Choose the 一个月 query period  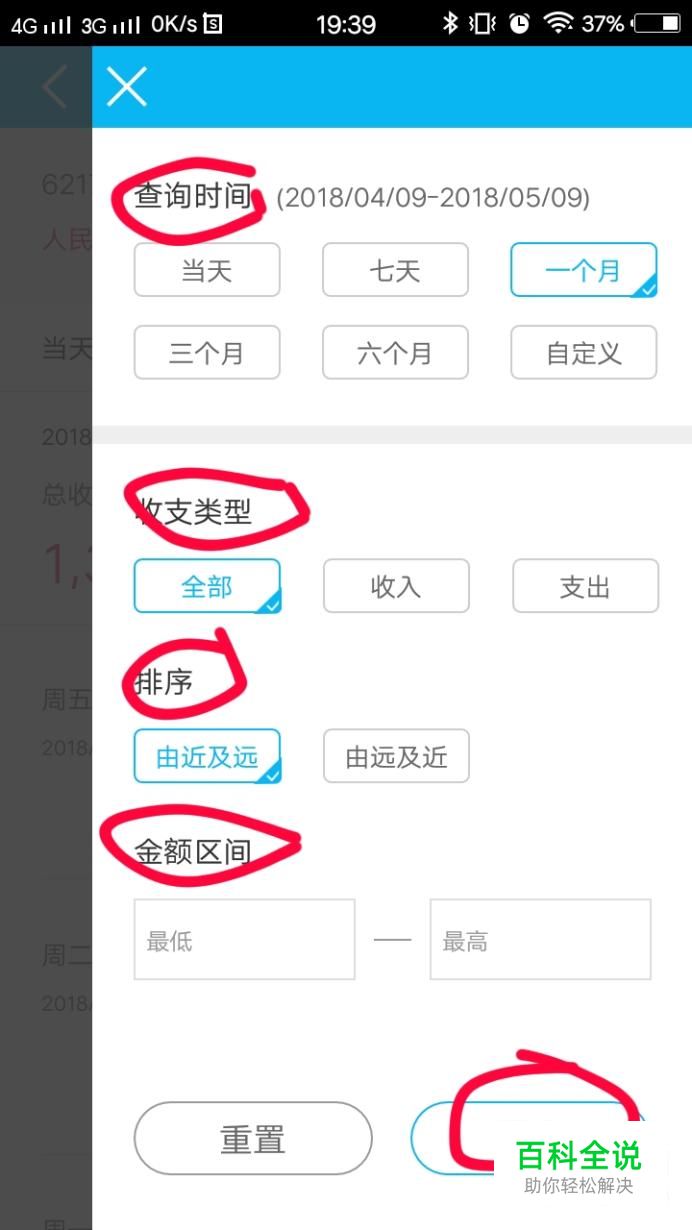(x=584, y=270)
